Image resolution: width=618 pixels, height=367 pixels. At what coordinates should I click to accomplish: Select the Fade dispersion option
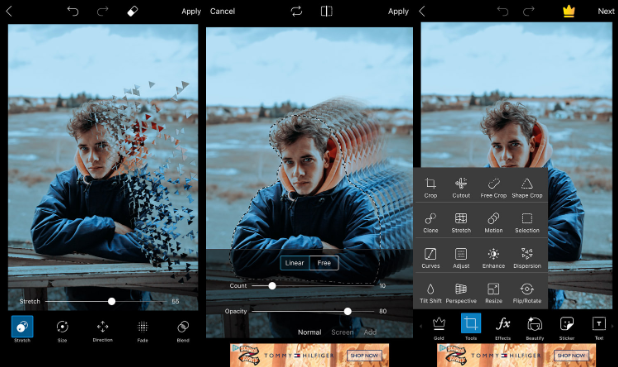coord(143,330)
